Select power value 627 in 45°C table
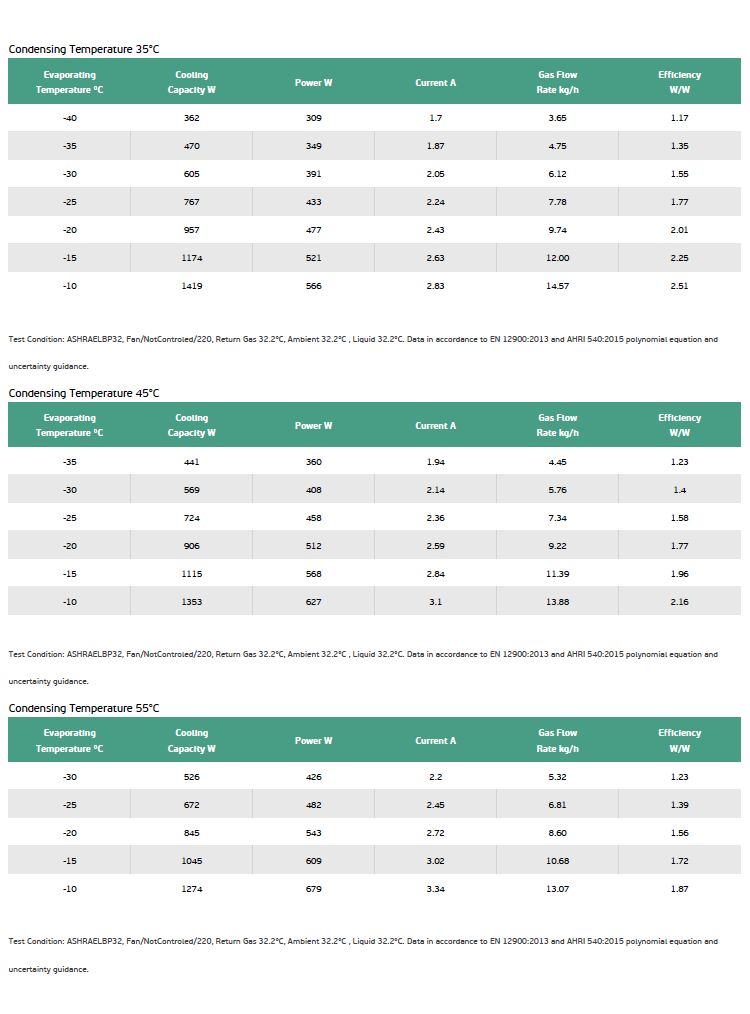 pos(314,602)
